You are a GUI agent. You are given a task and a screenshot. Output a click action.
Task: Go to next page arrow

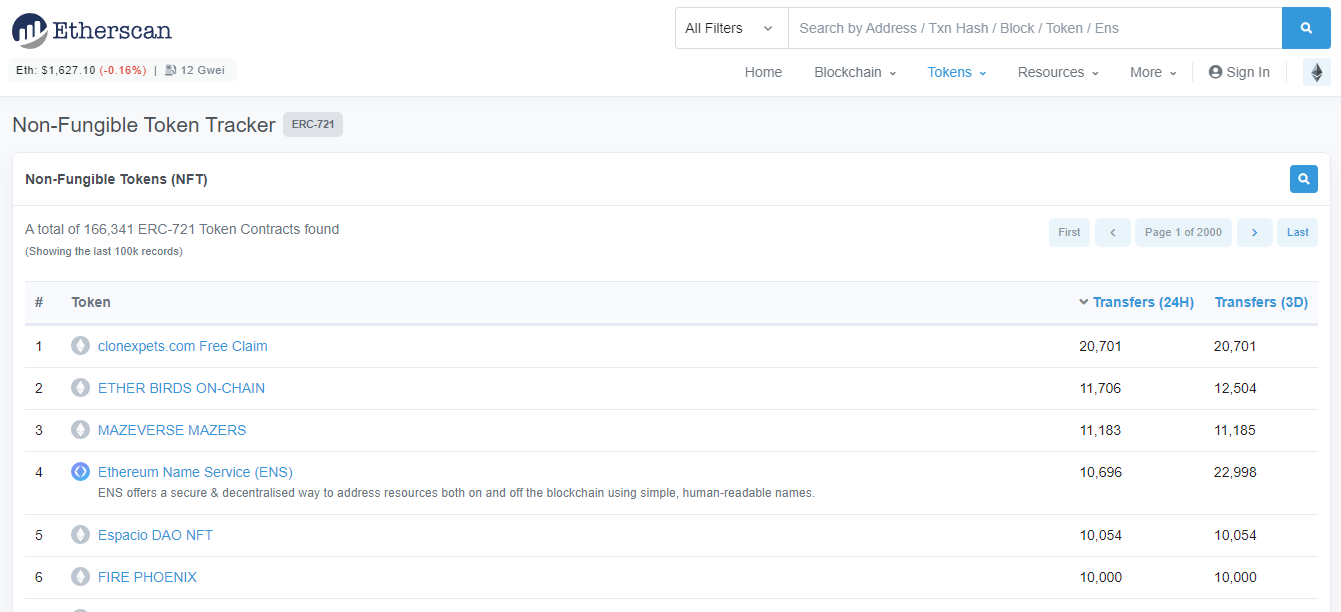coord(1255,232)
